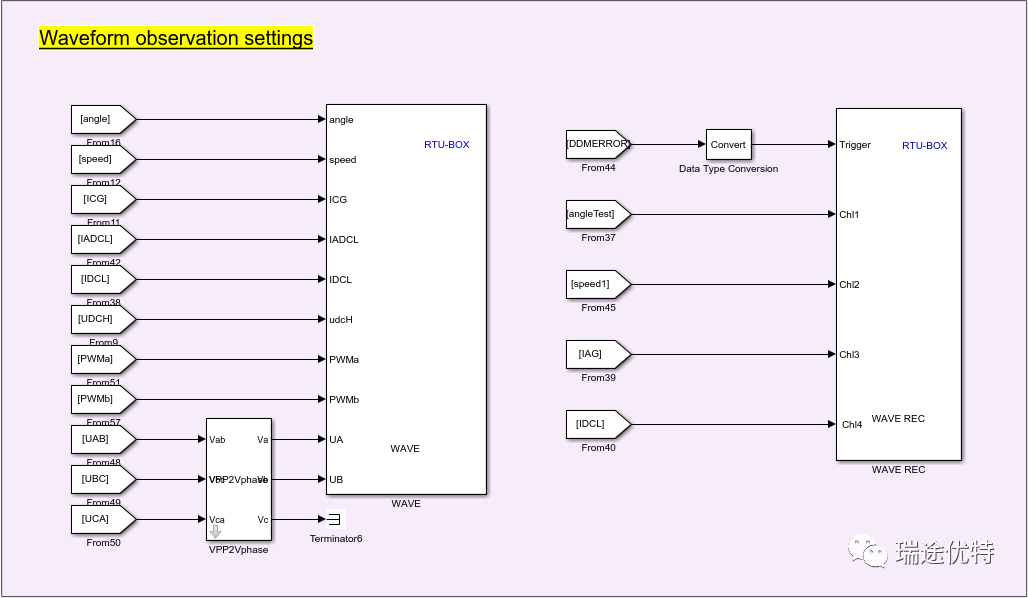Click the down-arrow badge on the VPP2Vphase block
1028x598 pixels.
tap(215, 531)
